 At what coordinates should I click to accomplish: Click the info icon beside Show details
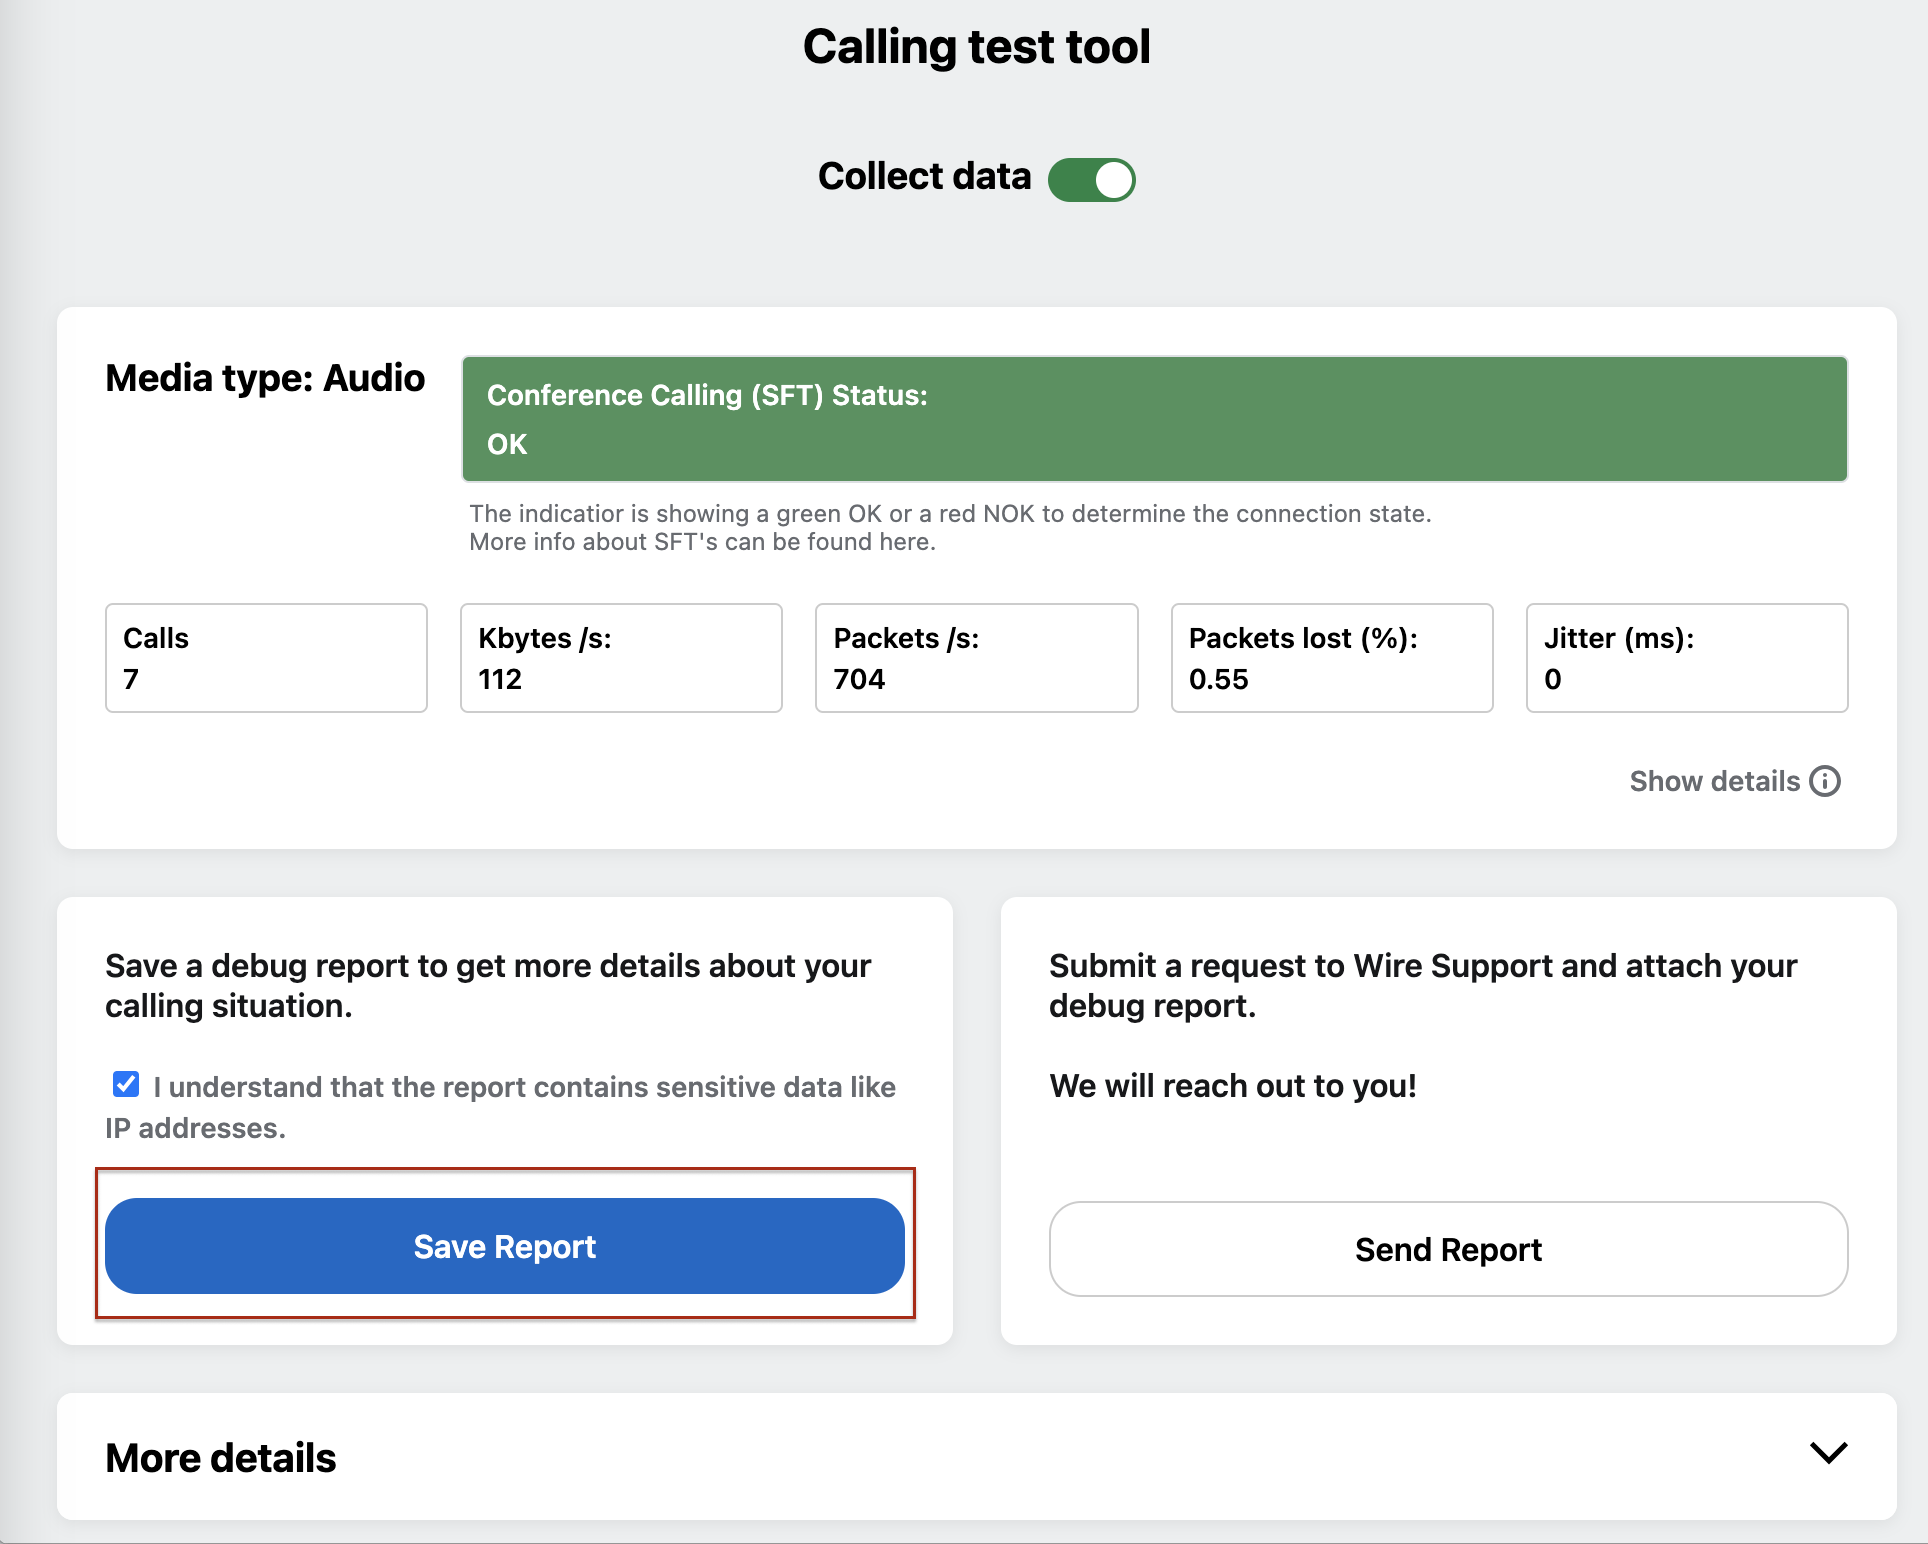(x=1825, y=781)
